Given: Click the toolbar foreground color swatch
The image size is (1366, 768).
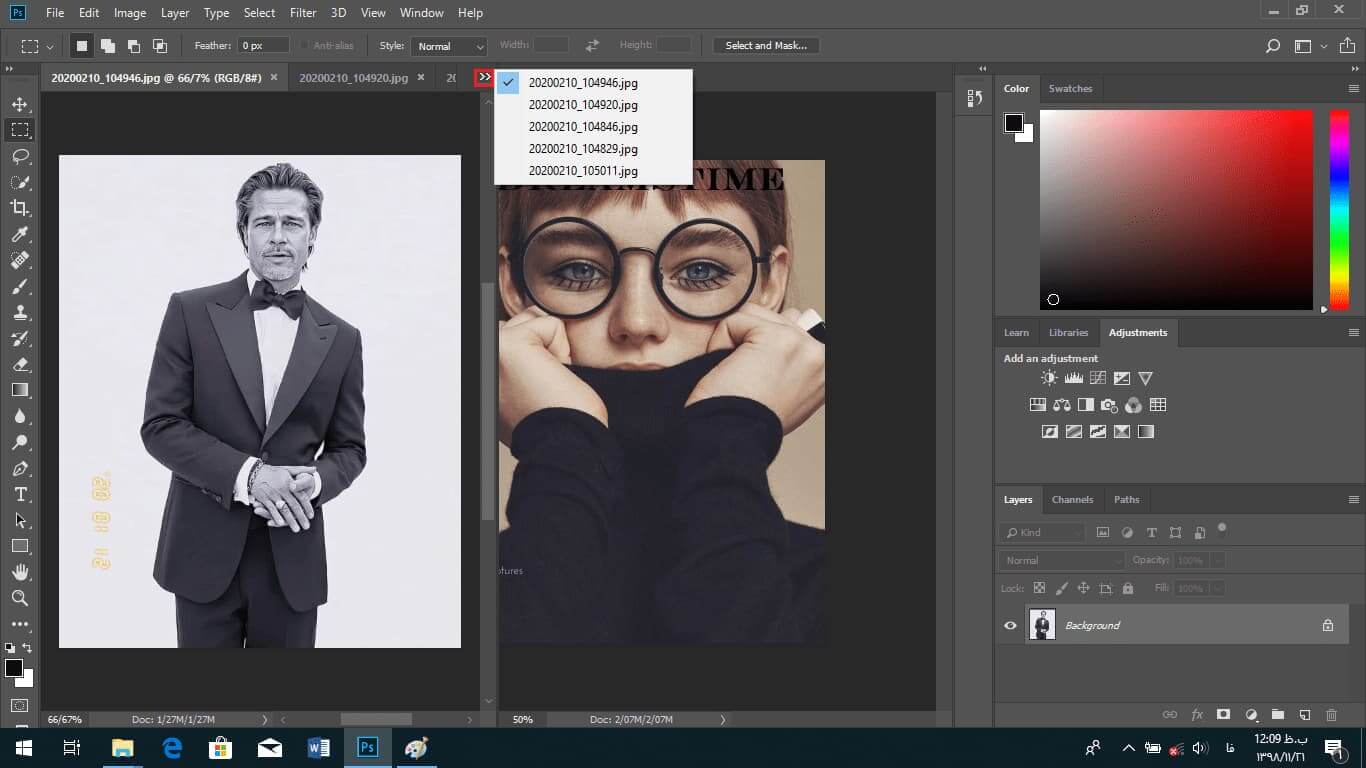Looking at the screenshot, I should (x=14, y=668).
